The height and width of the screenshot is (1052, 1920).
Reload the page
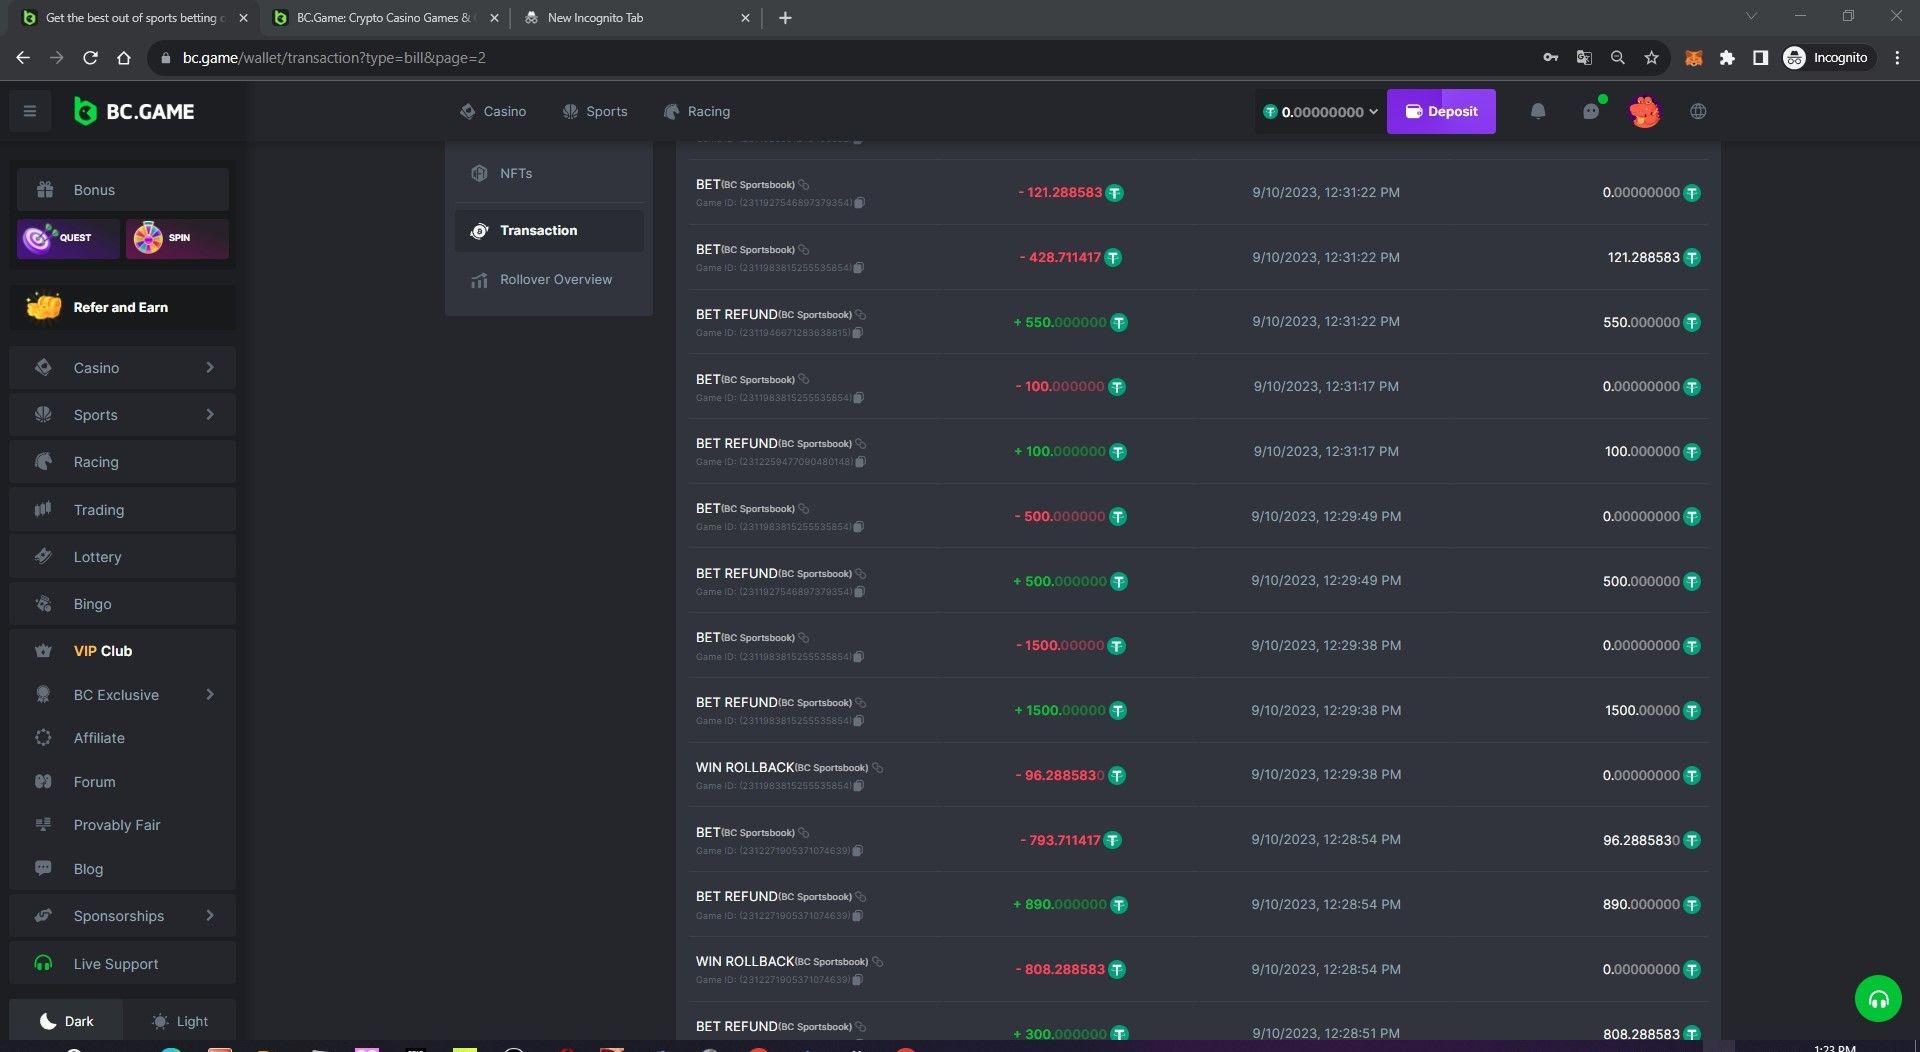pos(90,58)
